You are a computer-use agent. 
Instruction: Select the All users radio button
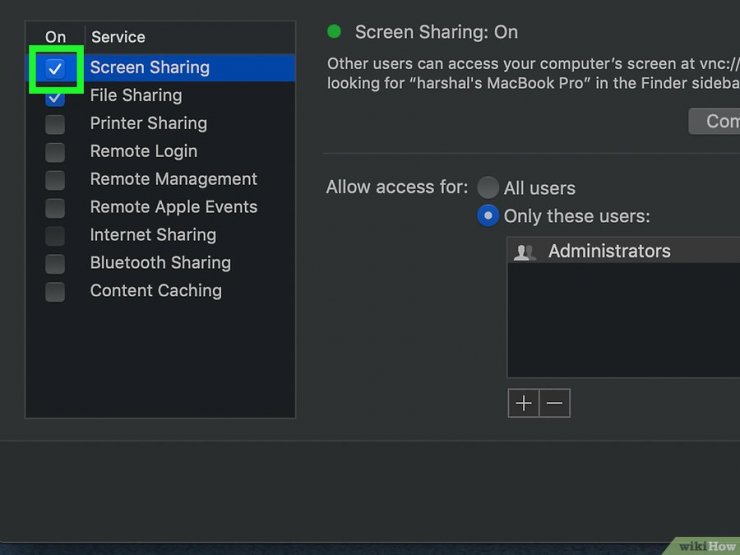click(x=488, y=188)
